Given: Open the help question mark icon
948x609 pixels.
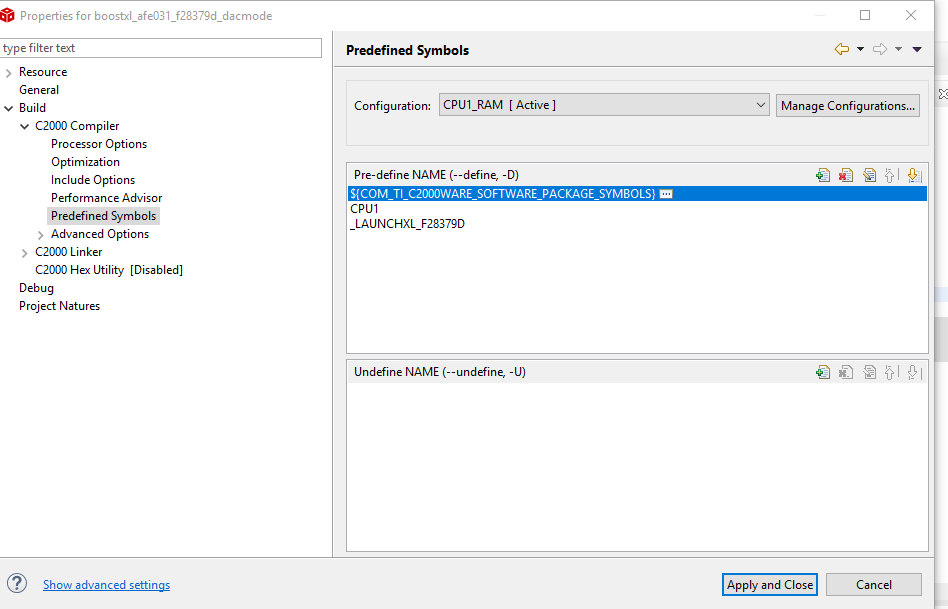Looking at the screenshot, I should [17, 584].
